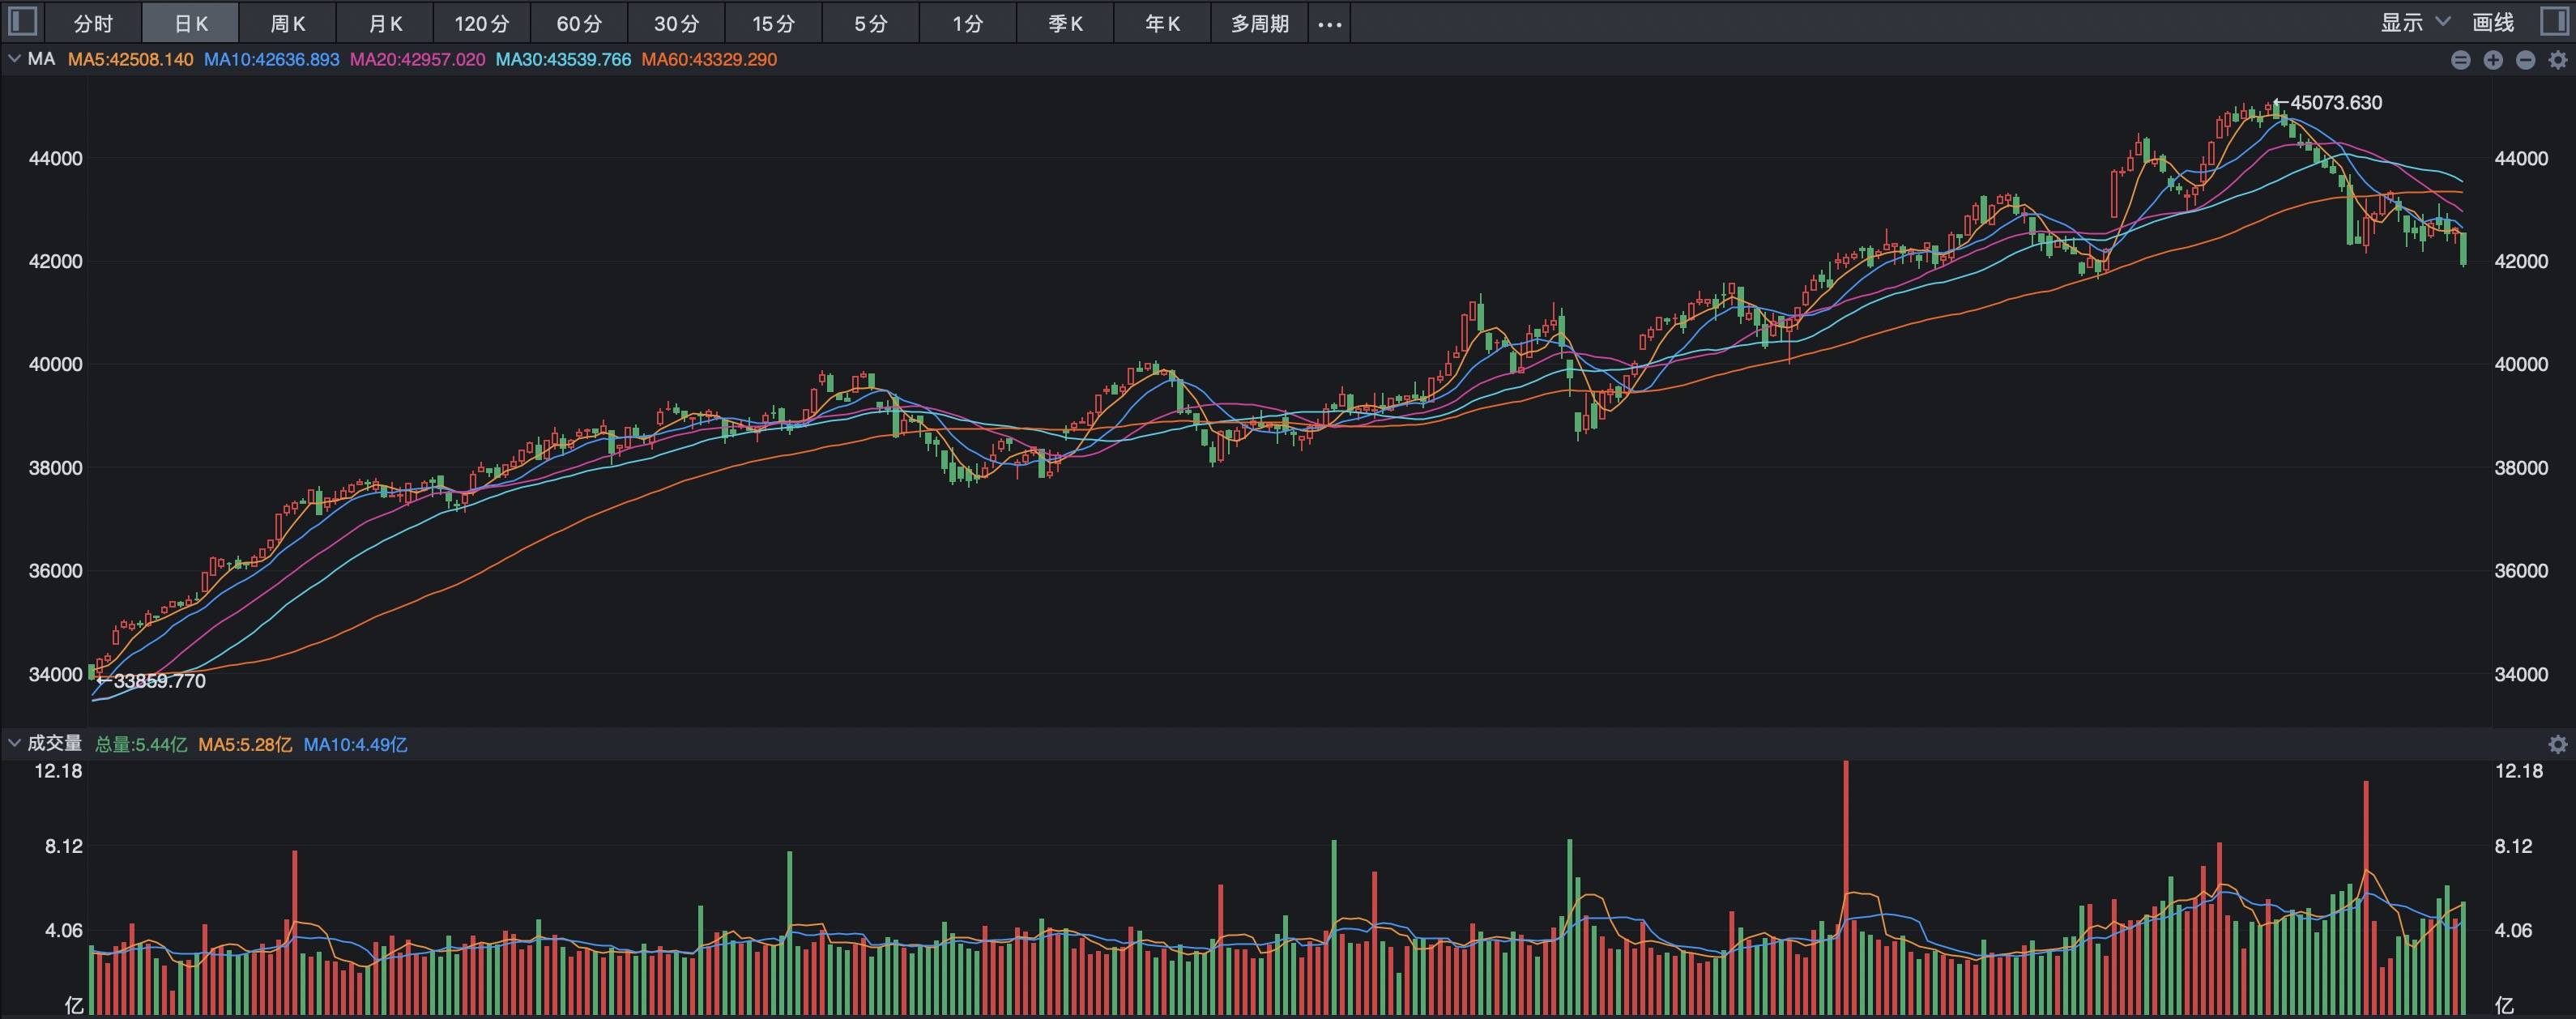Click volume 总量:5.44亿 value
This screenshot has width=2576, height=1019.
coord(141,745)
